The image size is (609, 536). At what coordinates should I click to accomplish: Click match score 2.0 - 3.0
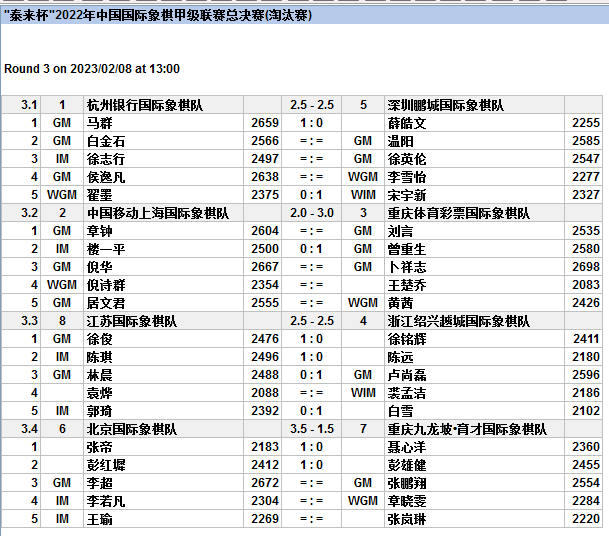tap(312, 213)
